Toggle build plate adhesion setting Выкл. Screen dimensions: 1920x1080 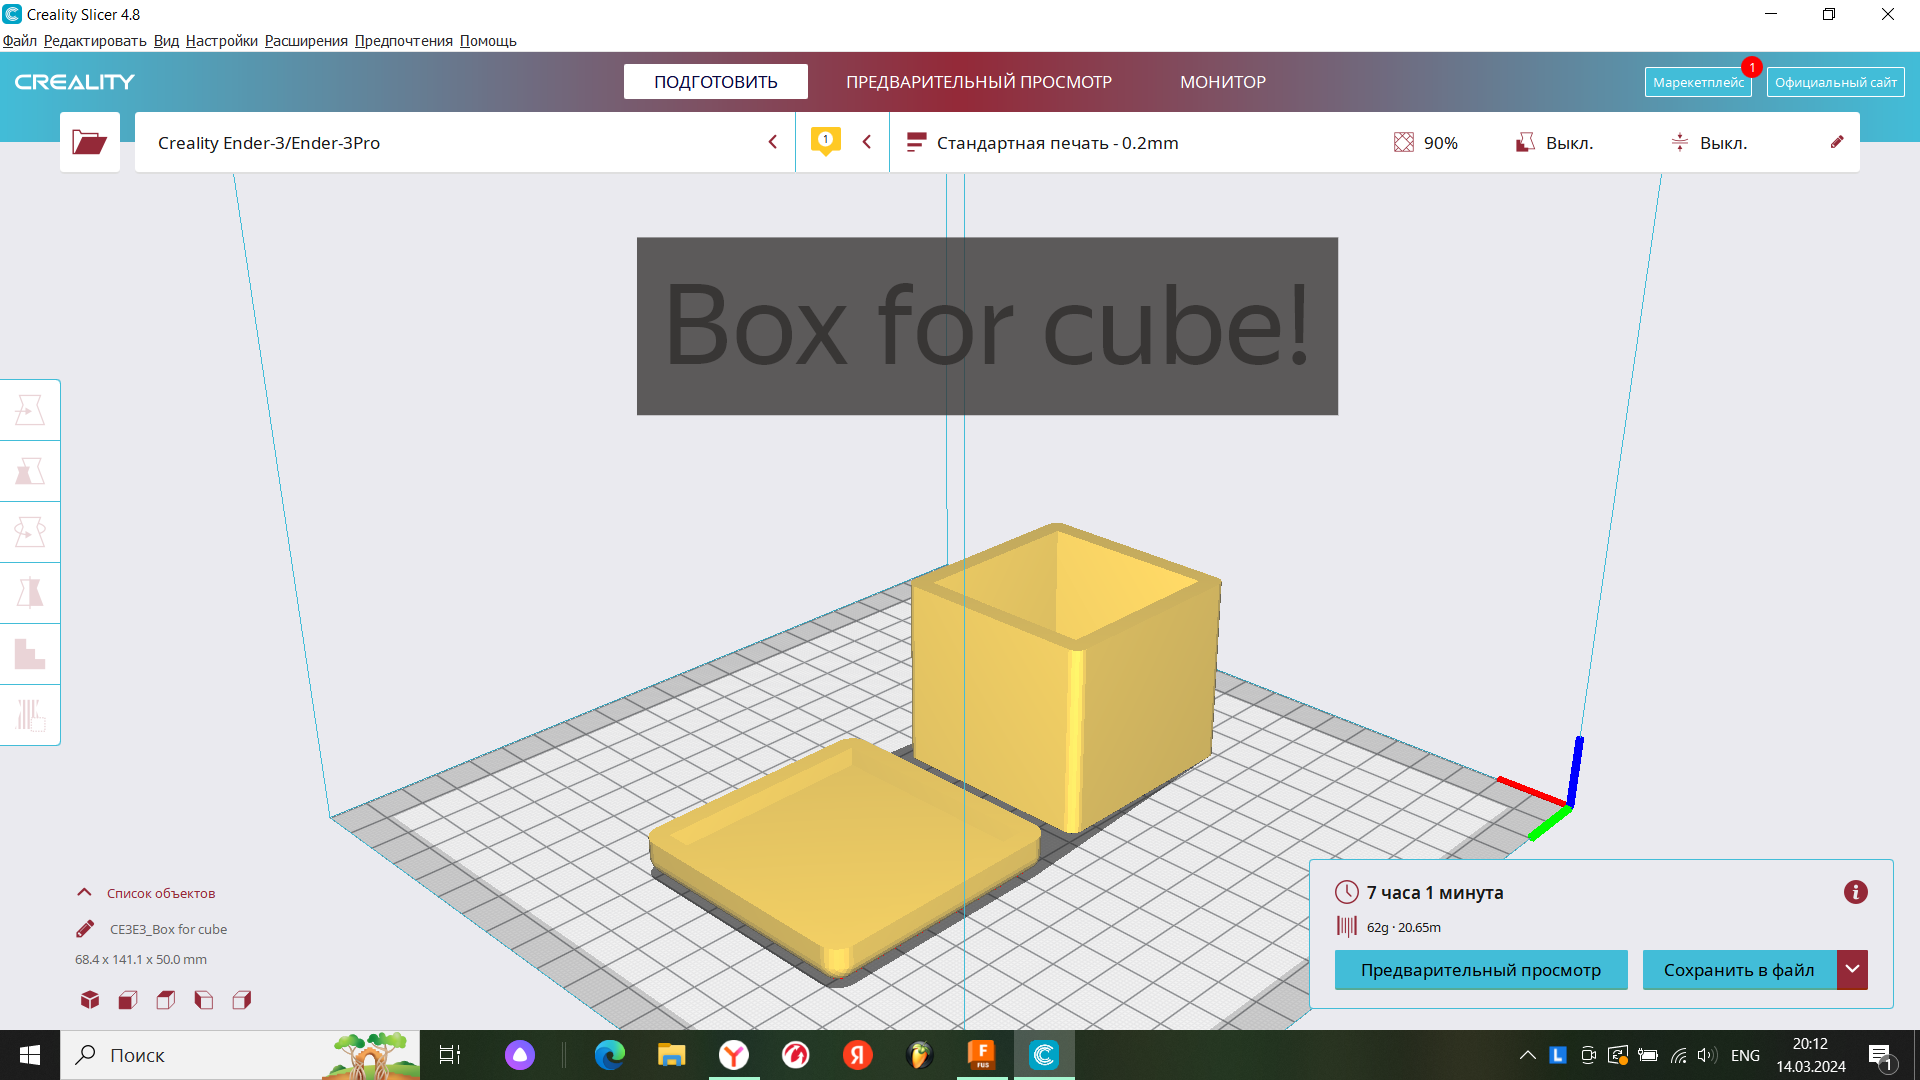[x=1710, y=142]
